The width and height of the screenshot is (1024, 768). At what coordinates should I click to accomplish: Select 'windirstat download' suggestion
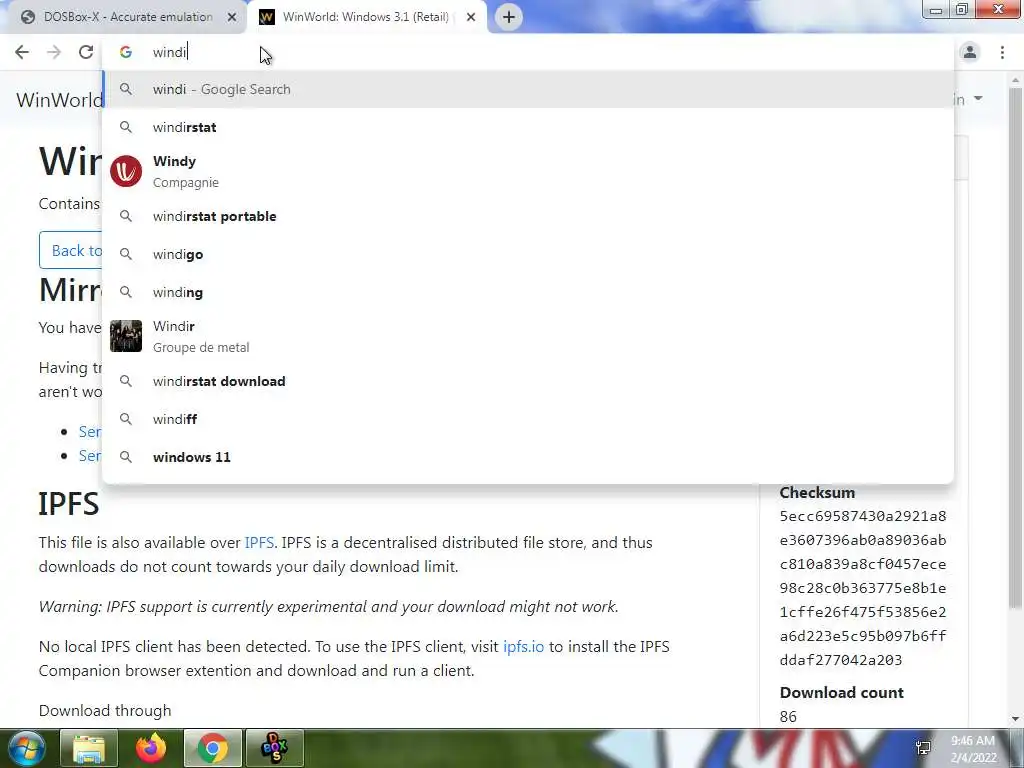tap(528, 381)
